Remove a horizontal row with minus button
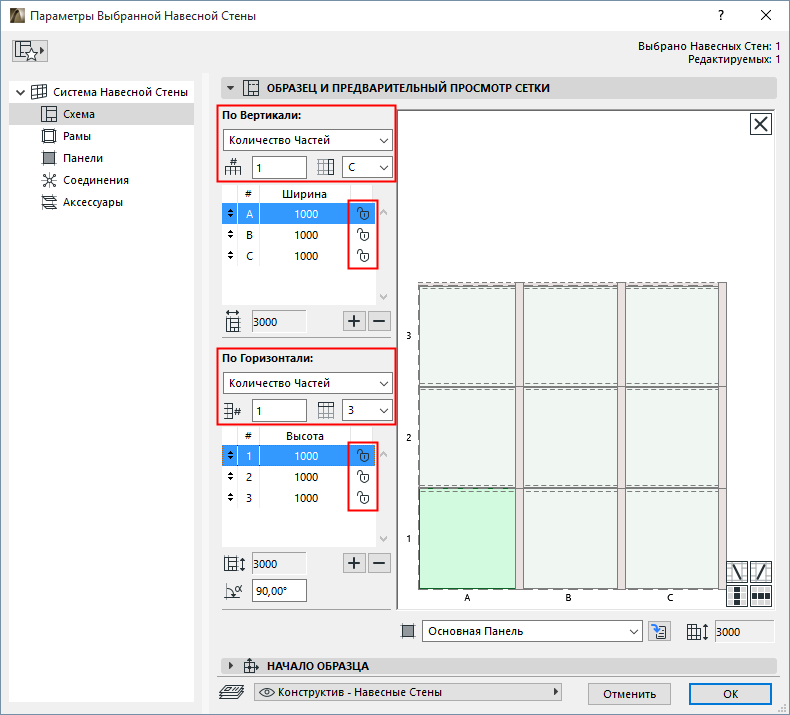Viewport: 790px width, 715px height. click(x=379, y=563)
